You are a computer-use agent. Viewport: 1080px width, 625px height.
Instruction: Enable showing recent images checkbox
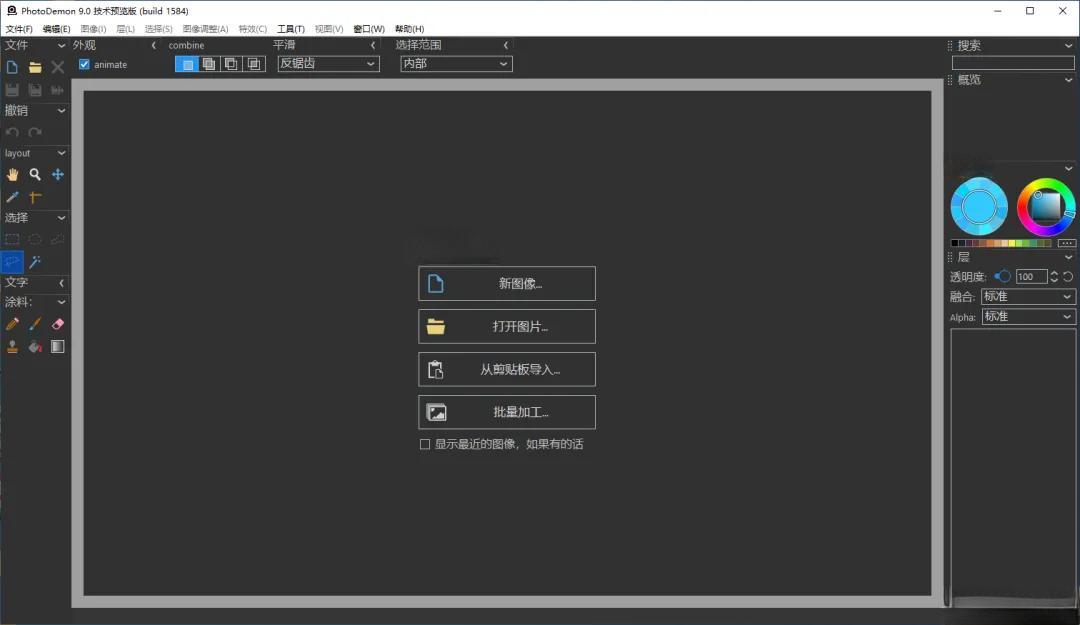(425, 444)
